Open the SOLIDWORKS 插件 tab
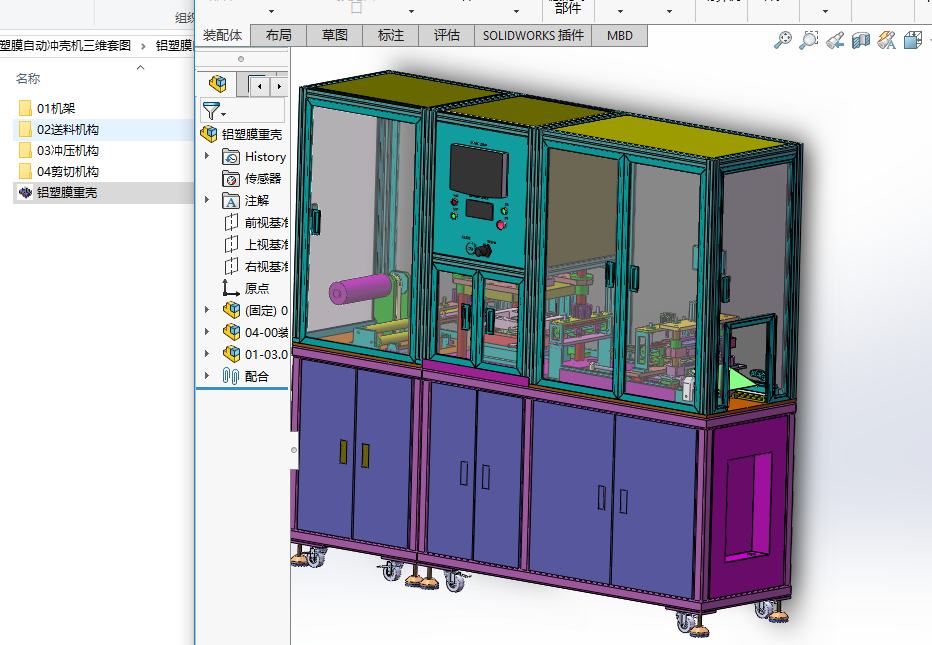This screenshot has height=645, width=932. 532,35
